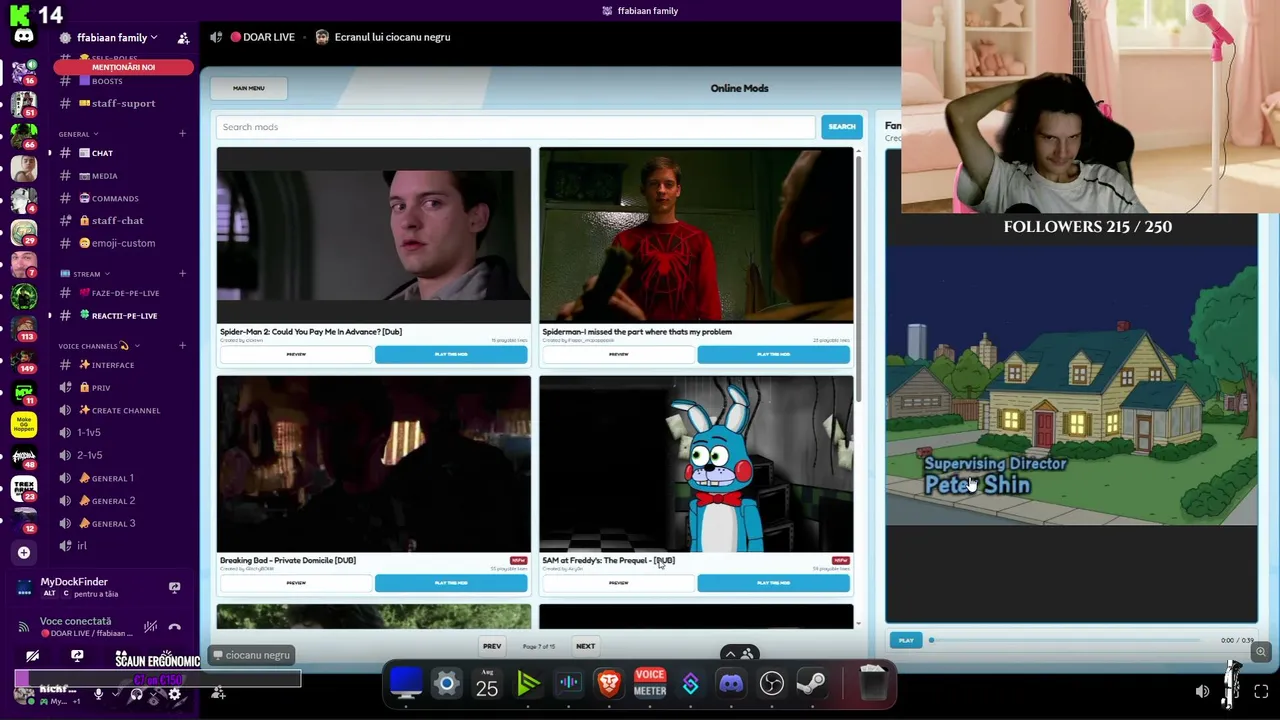Click the blue SEARCH button
1280x720 pixels.
pyautogui.click(x=842, y=127)
